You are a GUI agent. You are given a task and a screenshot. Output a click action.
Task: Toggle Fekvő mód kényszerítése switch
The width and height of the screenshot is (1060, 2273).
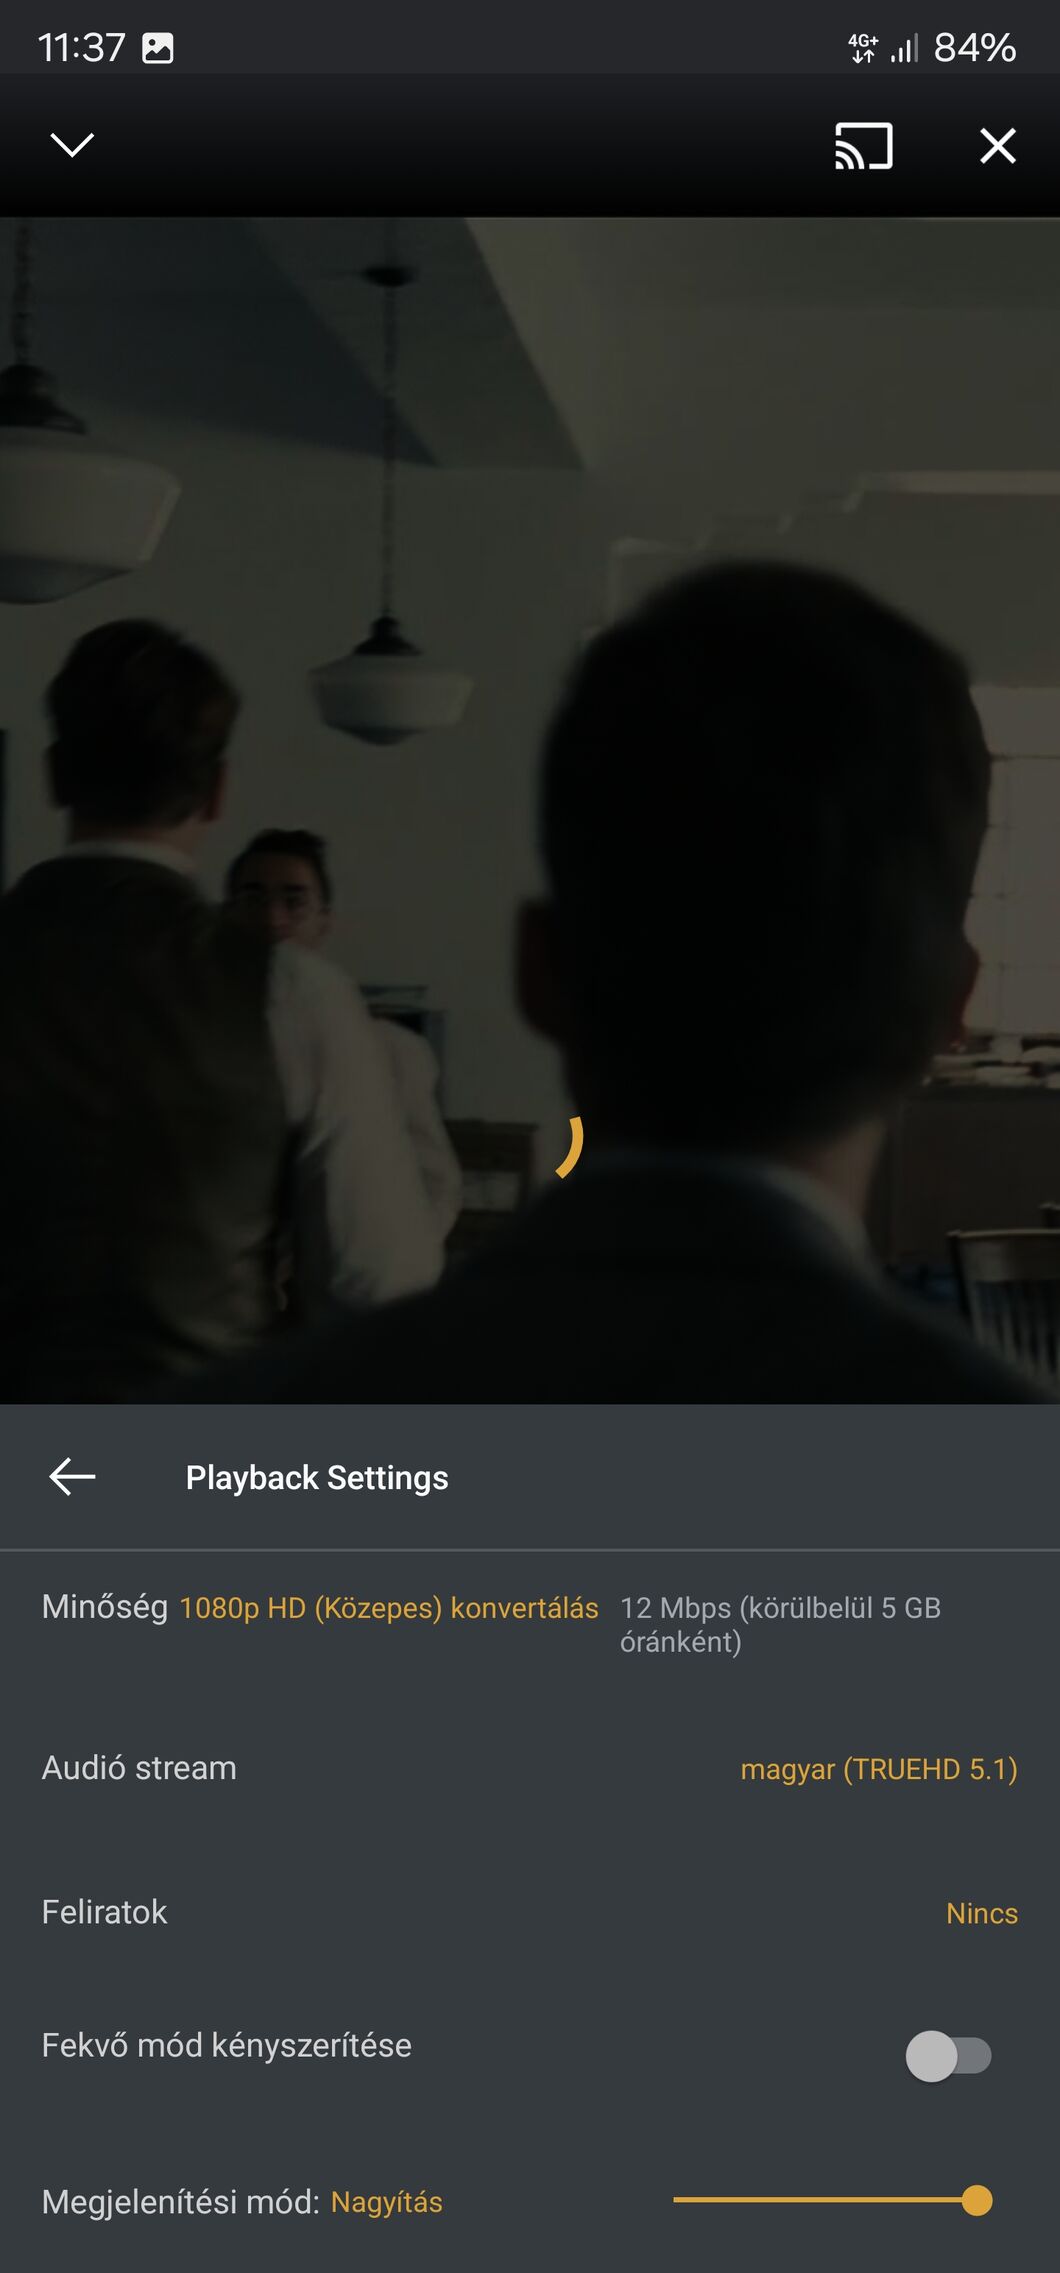948,2055
